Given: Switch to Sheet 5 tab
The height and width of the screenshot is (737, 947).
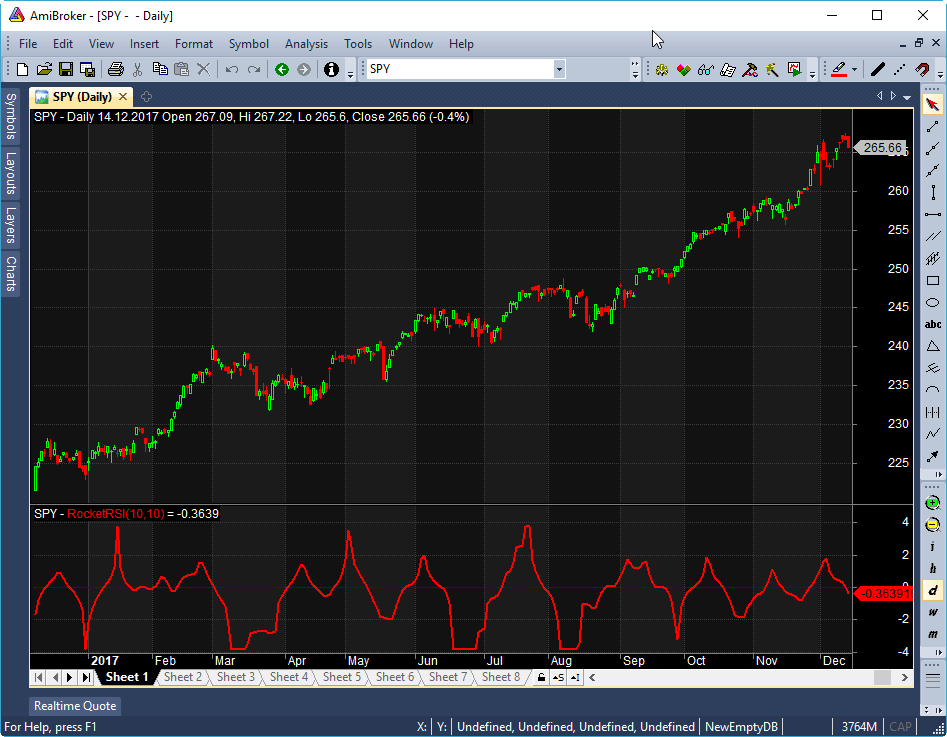Looking at the screenshot, I should coord(342,677).
